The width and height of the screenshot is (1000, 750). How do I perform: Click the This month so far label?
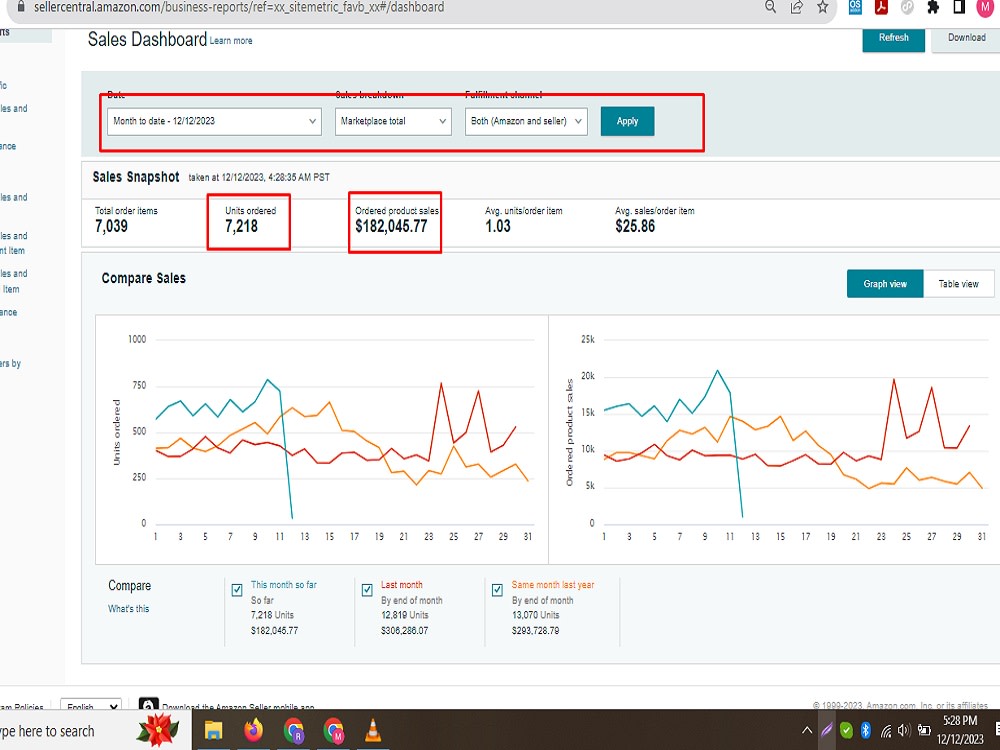[283, 585]
